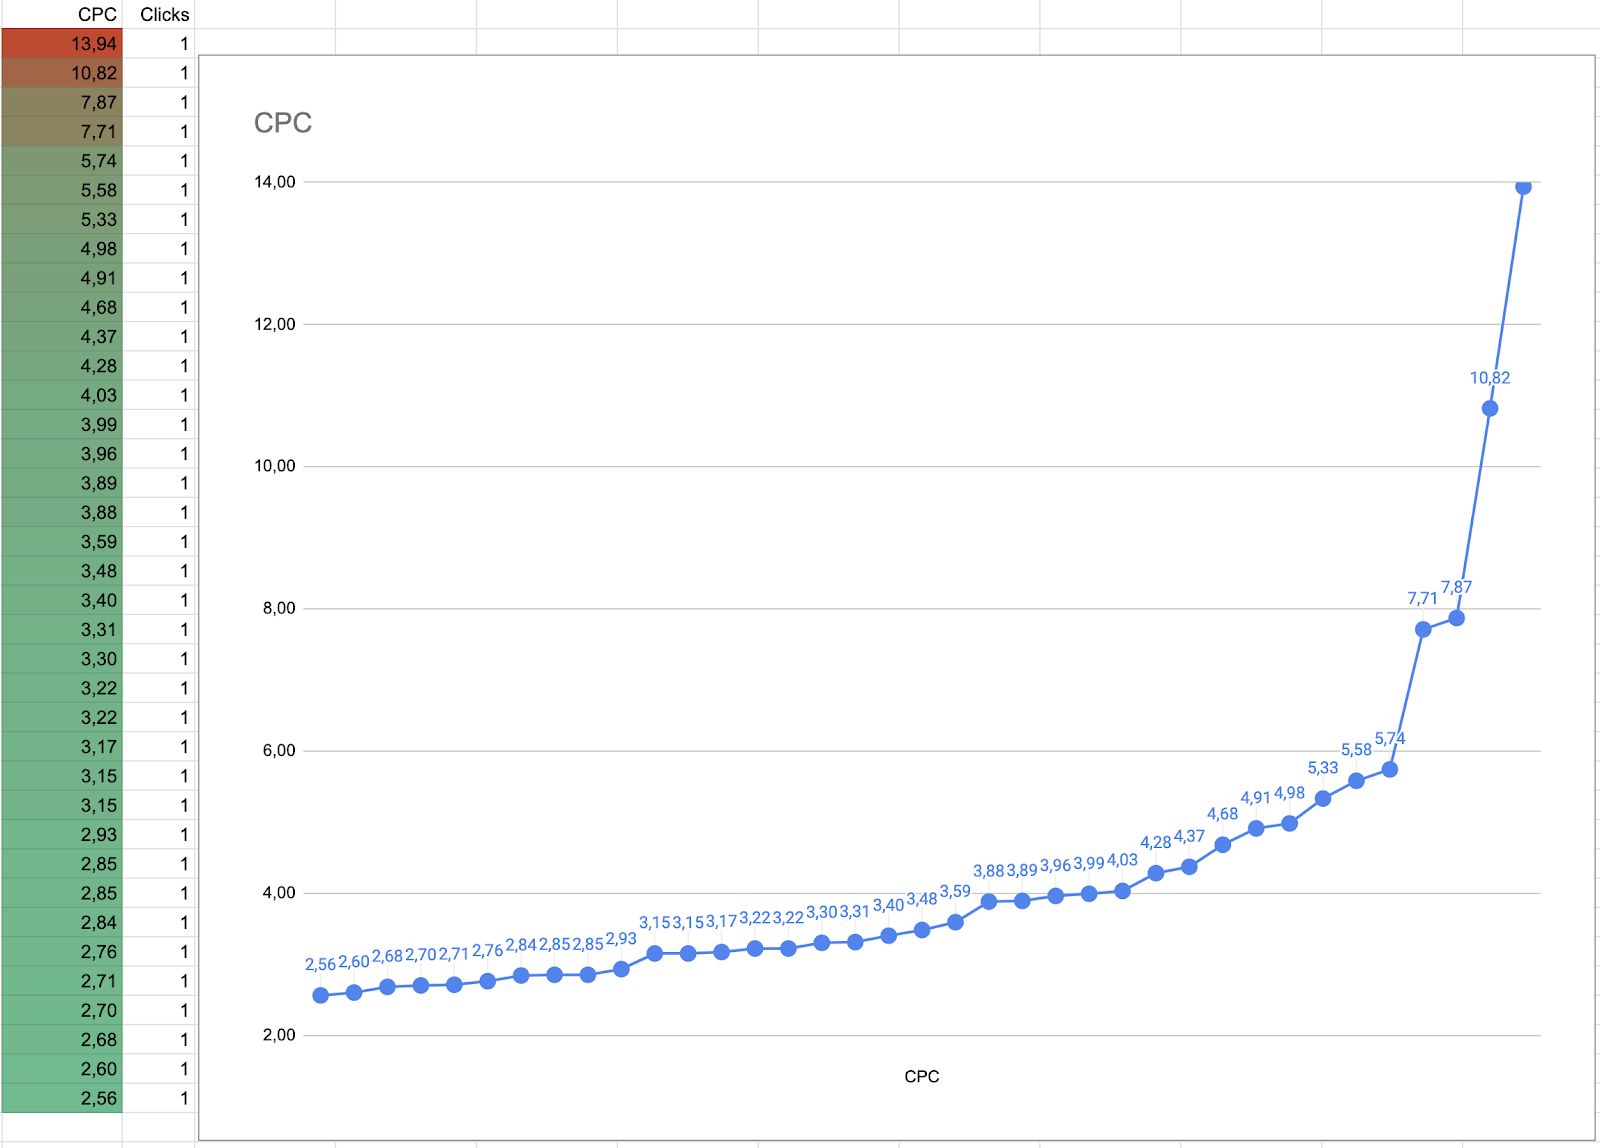
Task: Click the 4,68 data point marker
Action: click(x=1222, y=844)
